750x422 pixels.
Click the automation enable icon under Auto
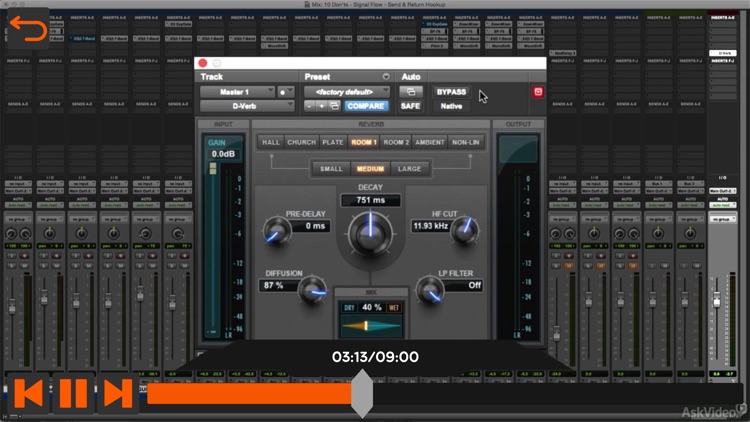(410, 91)
